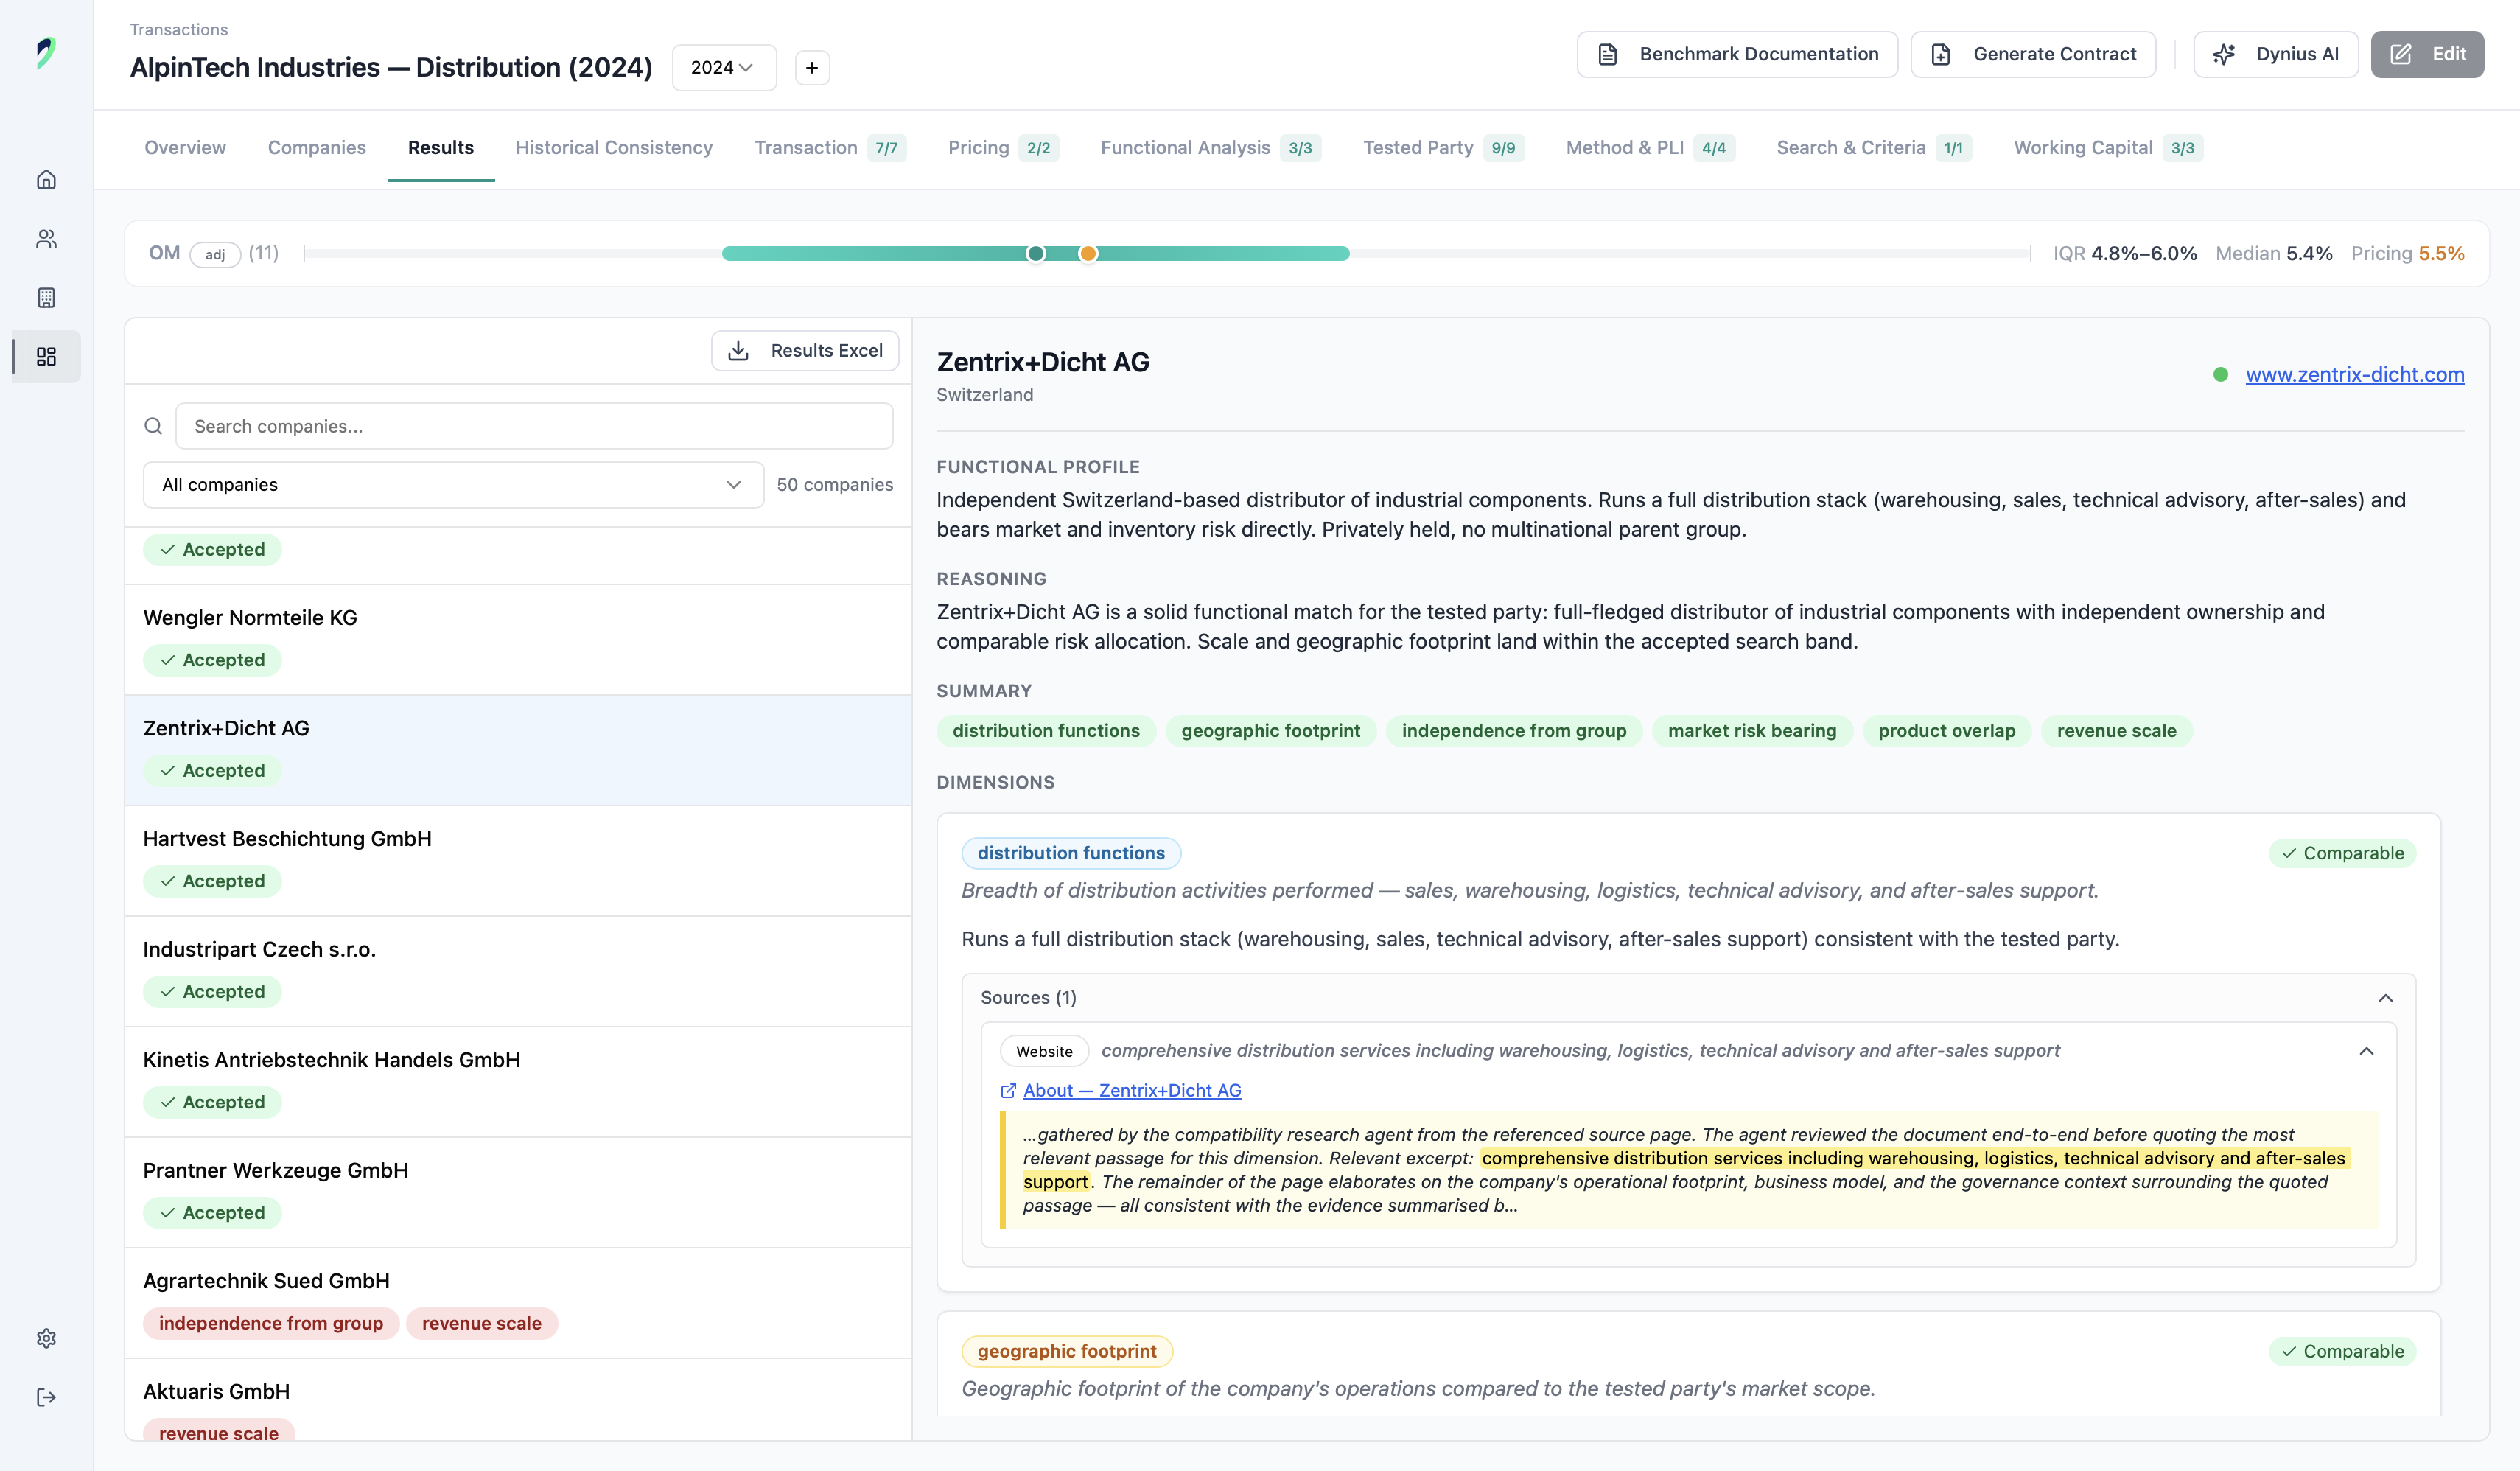Focus the Search companies field

coord(534,426)
